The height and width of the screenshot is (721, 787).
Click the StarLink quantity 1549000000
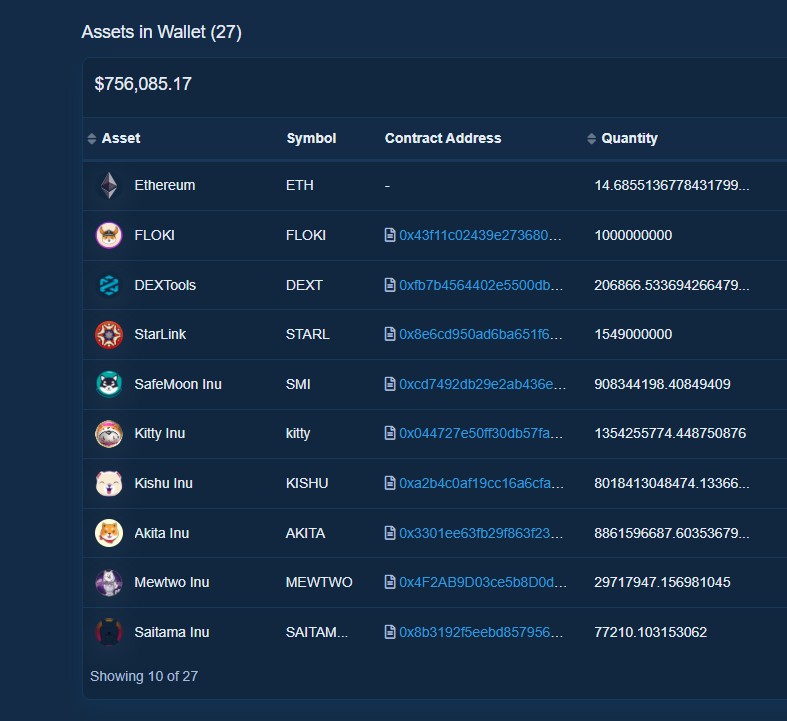point(633,334)
